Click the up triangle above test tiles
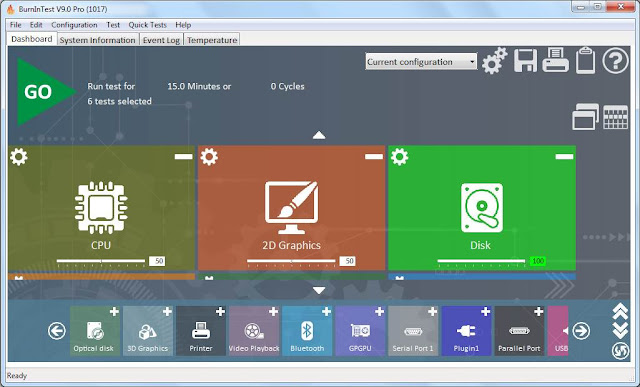640x387 pixels. point(319,135)
